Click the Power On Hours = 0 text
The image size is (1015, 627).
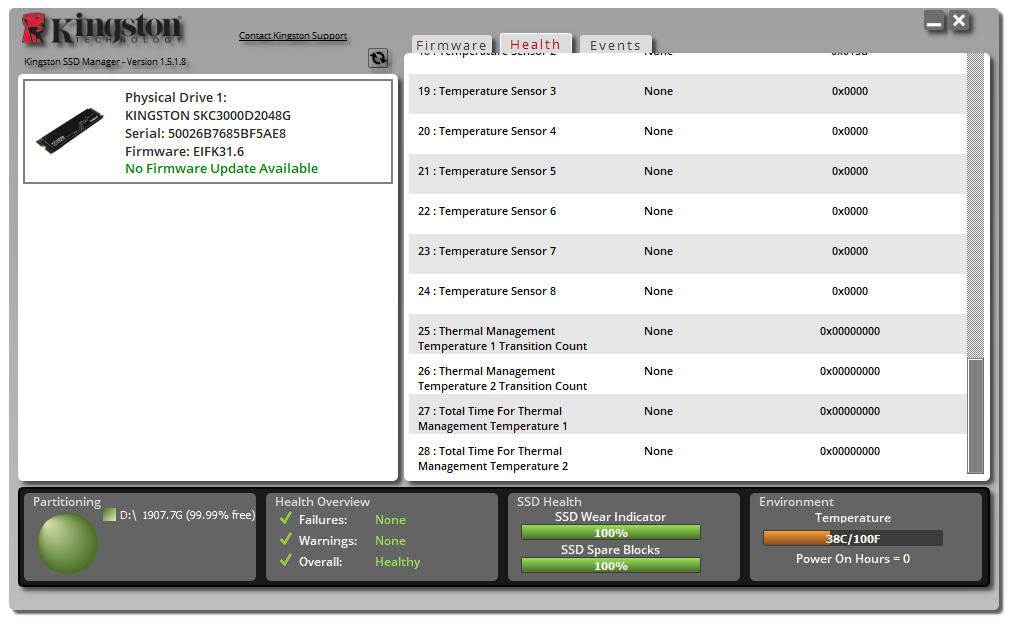tap(853, 558)
